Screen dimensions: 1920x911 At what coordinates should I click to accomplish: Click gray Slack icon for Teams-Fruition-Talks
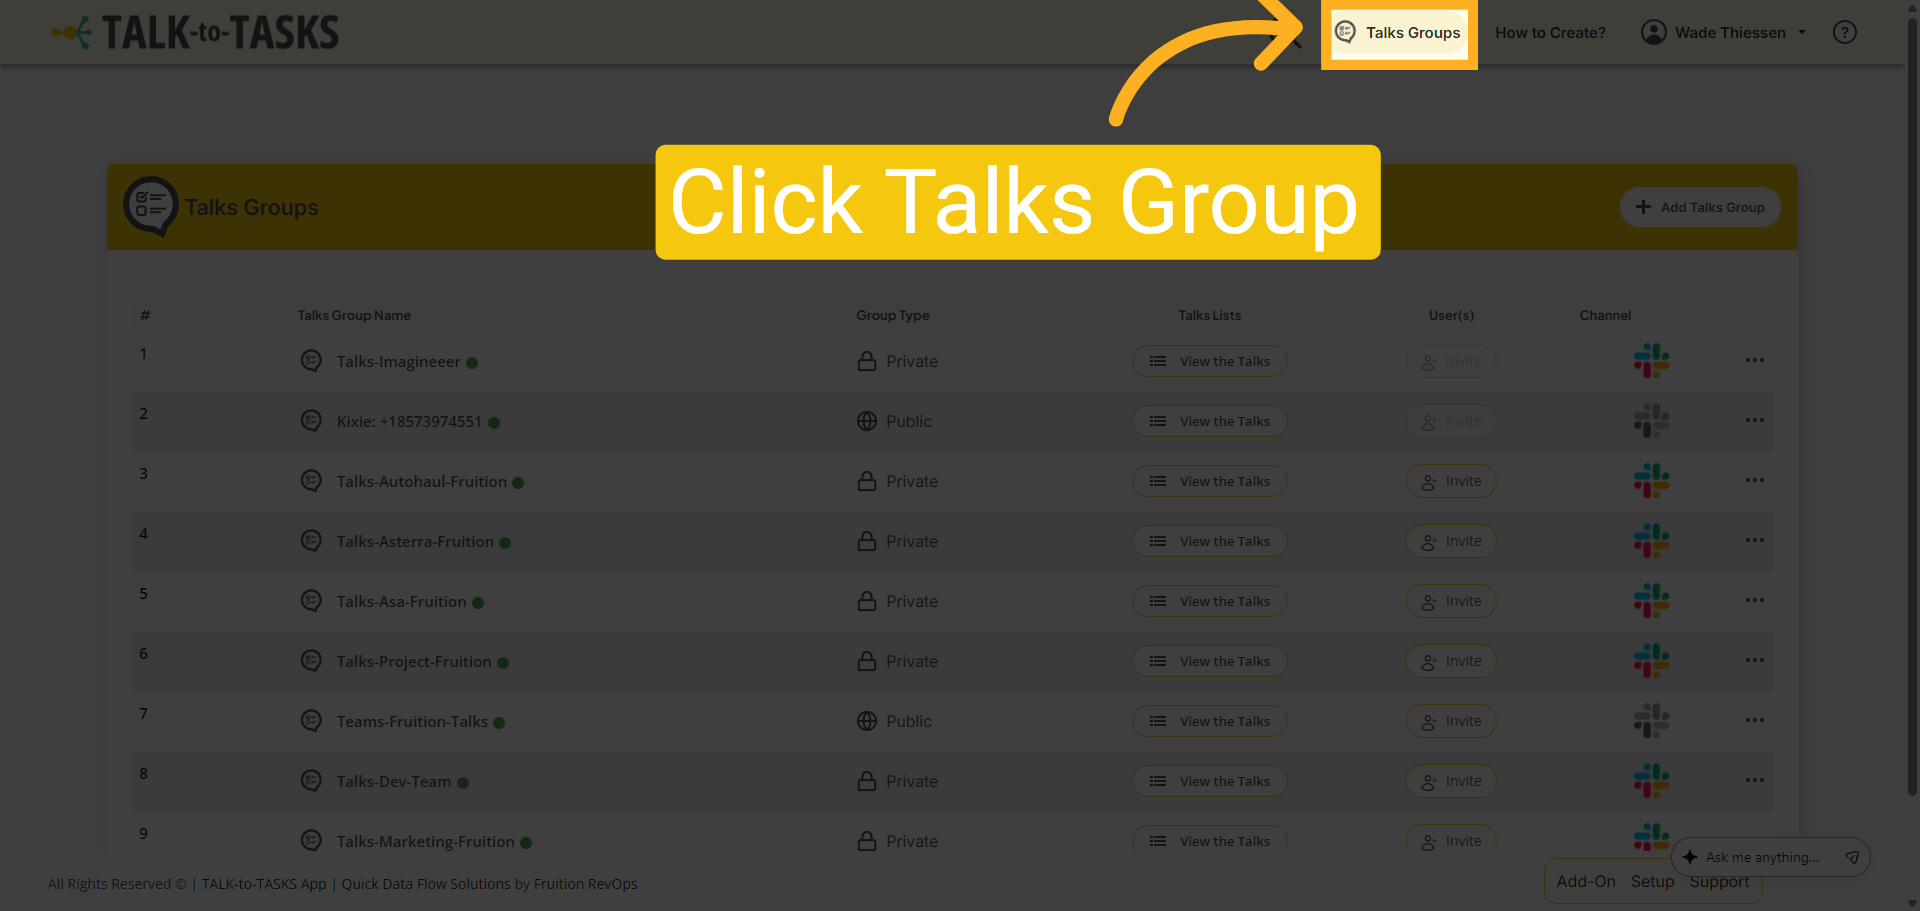click(1651, 721)
